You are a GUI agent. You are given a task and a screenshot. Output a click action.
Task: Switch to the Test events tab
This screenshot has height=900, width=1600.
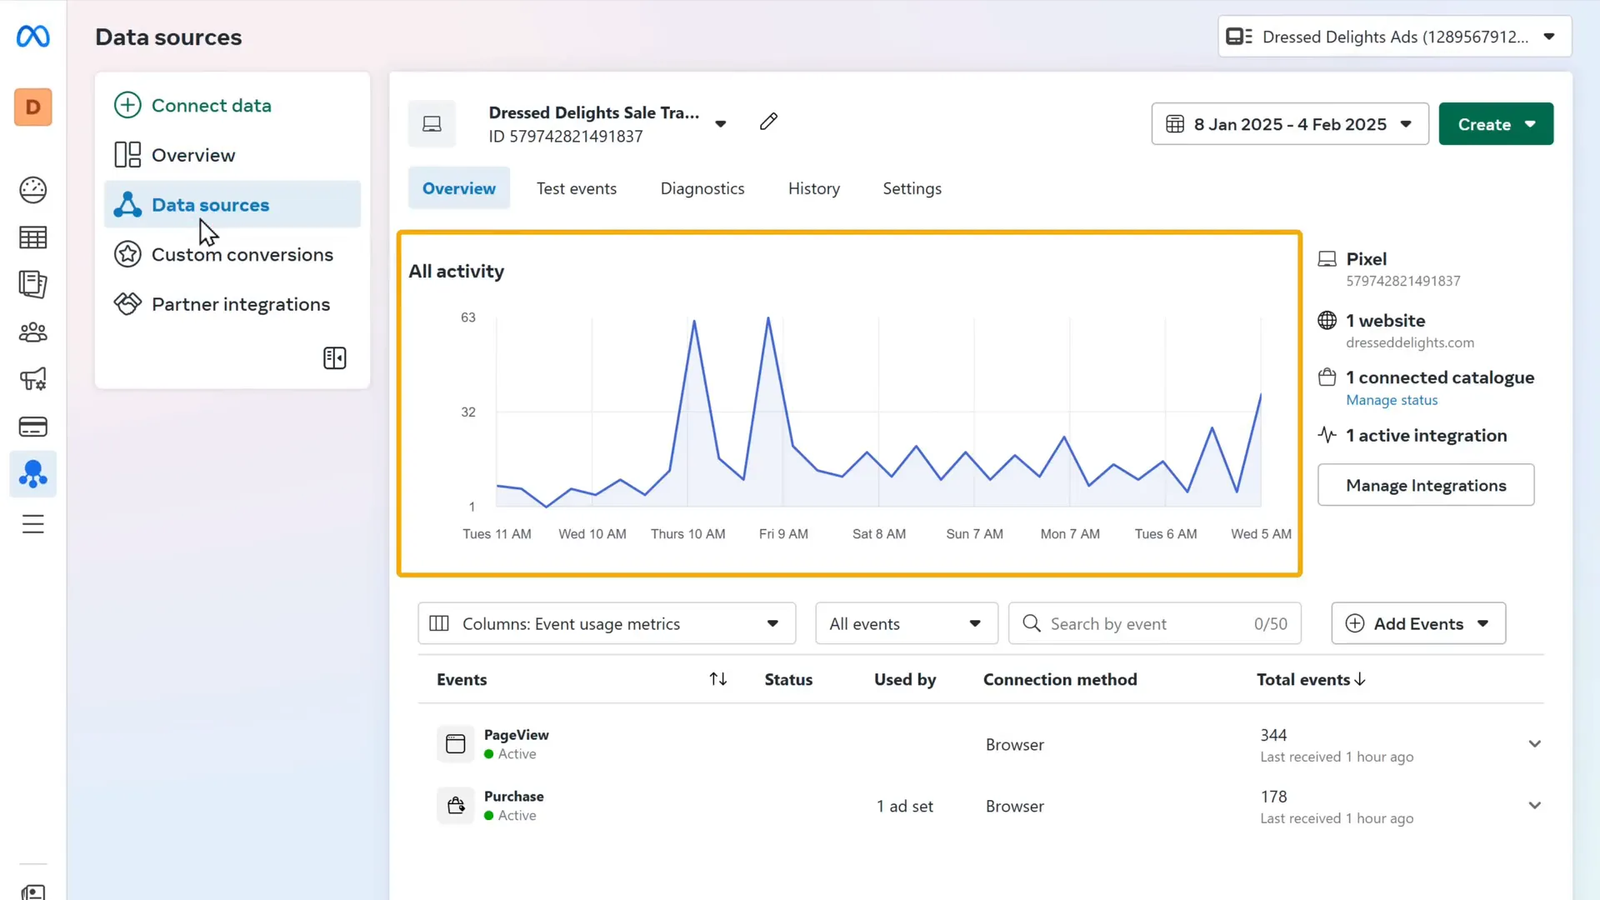pos(576,188)
